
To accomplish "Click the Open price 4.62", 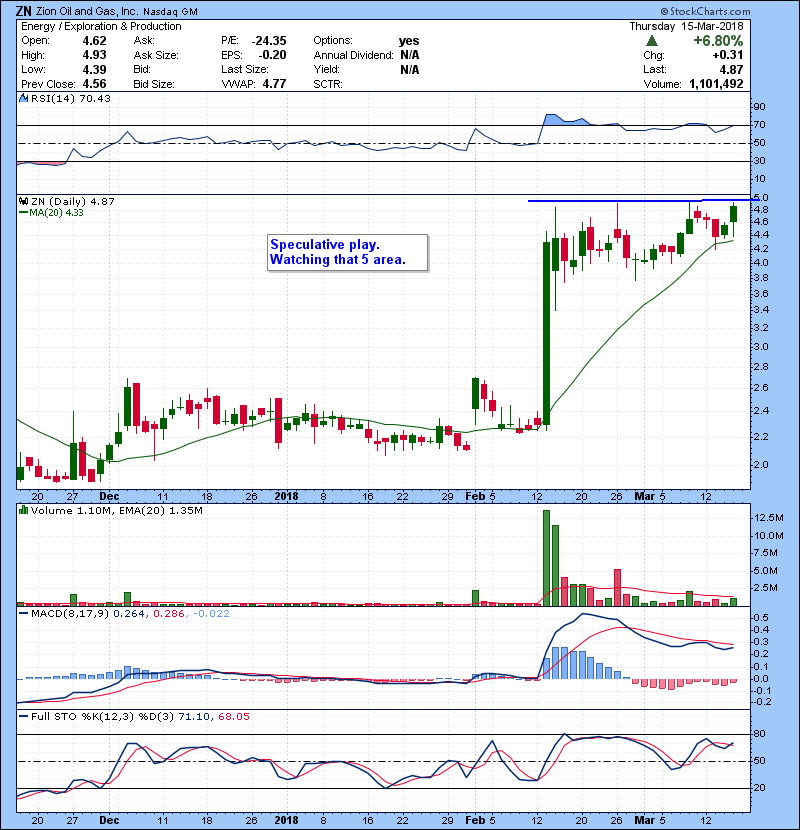I will pyautogui.click(x=94, y=41).
